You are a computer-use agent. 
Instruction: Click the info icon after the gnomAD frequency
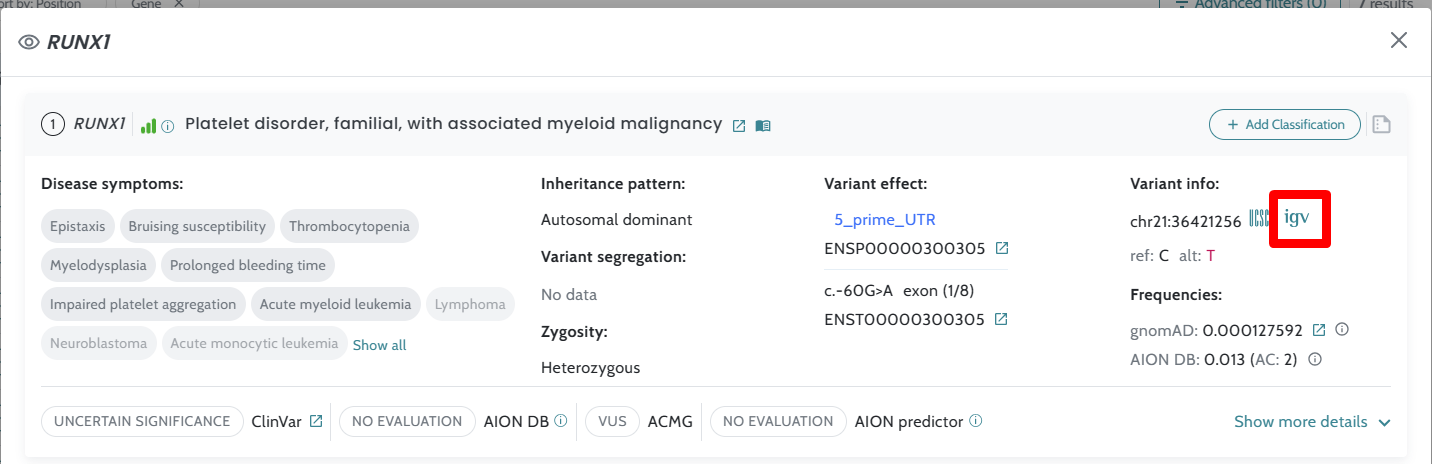[x=1342, y=330]
